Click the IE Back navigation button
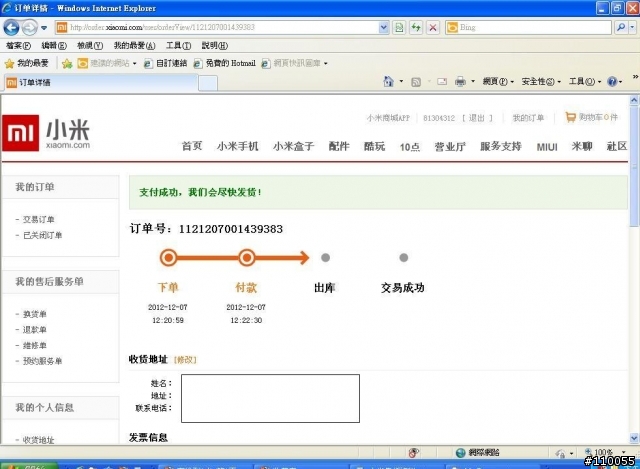 [11, 28]
